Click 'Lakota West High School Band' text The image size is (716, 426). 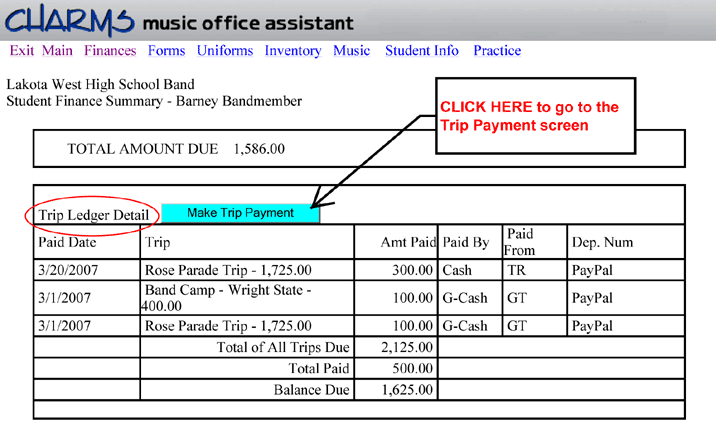(100, 84)
